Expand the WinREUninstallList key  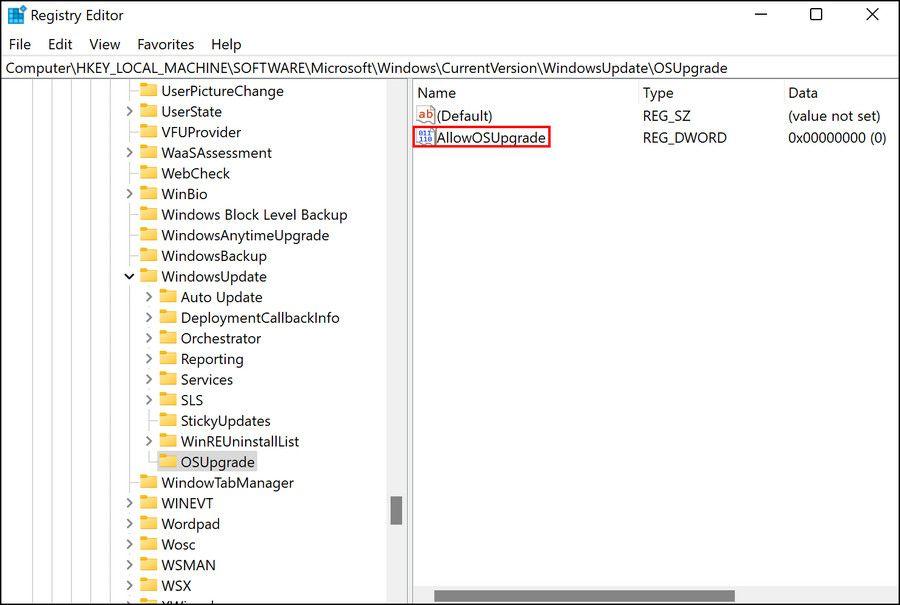[149, 441]
